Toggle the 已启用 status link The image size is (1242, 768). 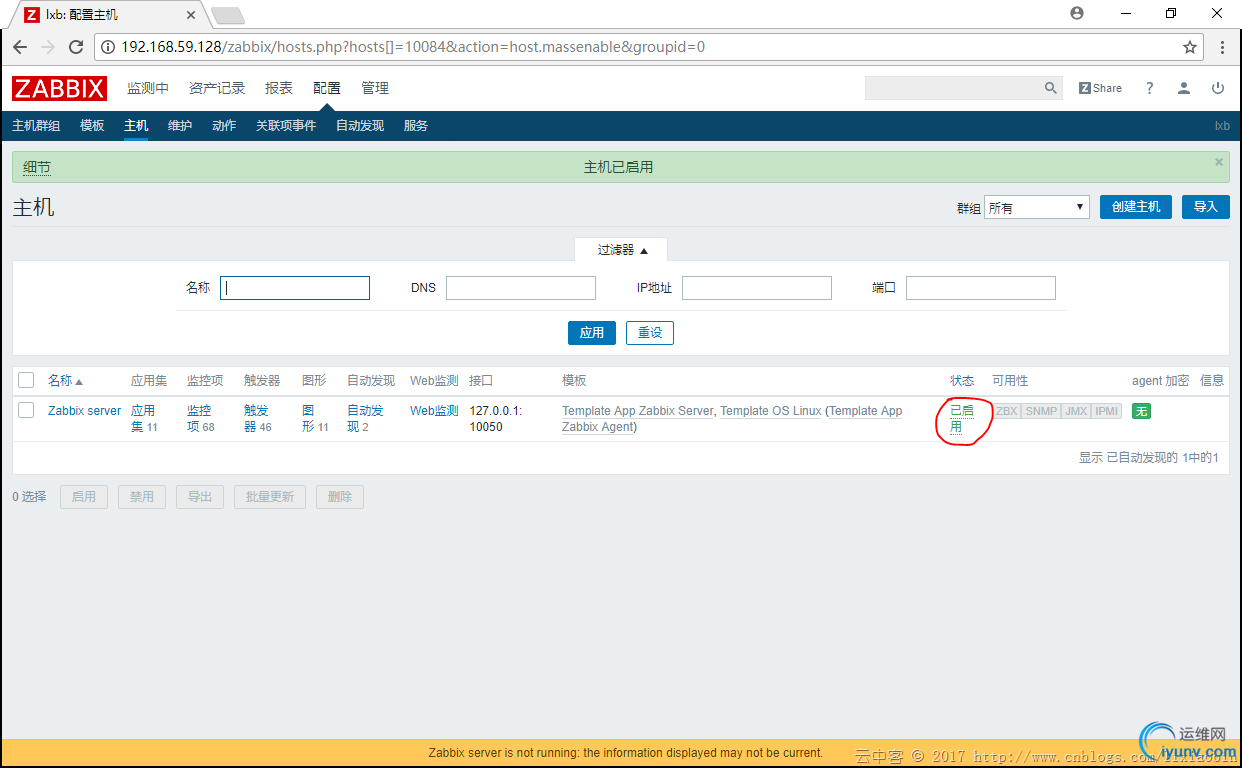click(962, 418)
